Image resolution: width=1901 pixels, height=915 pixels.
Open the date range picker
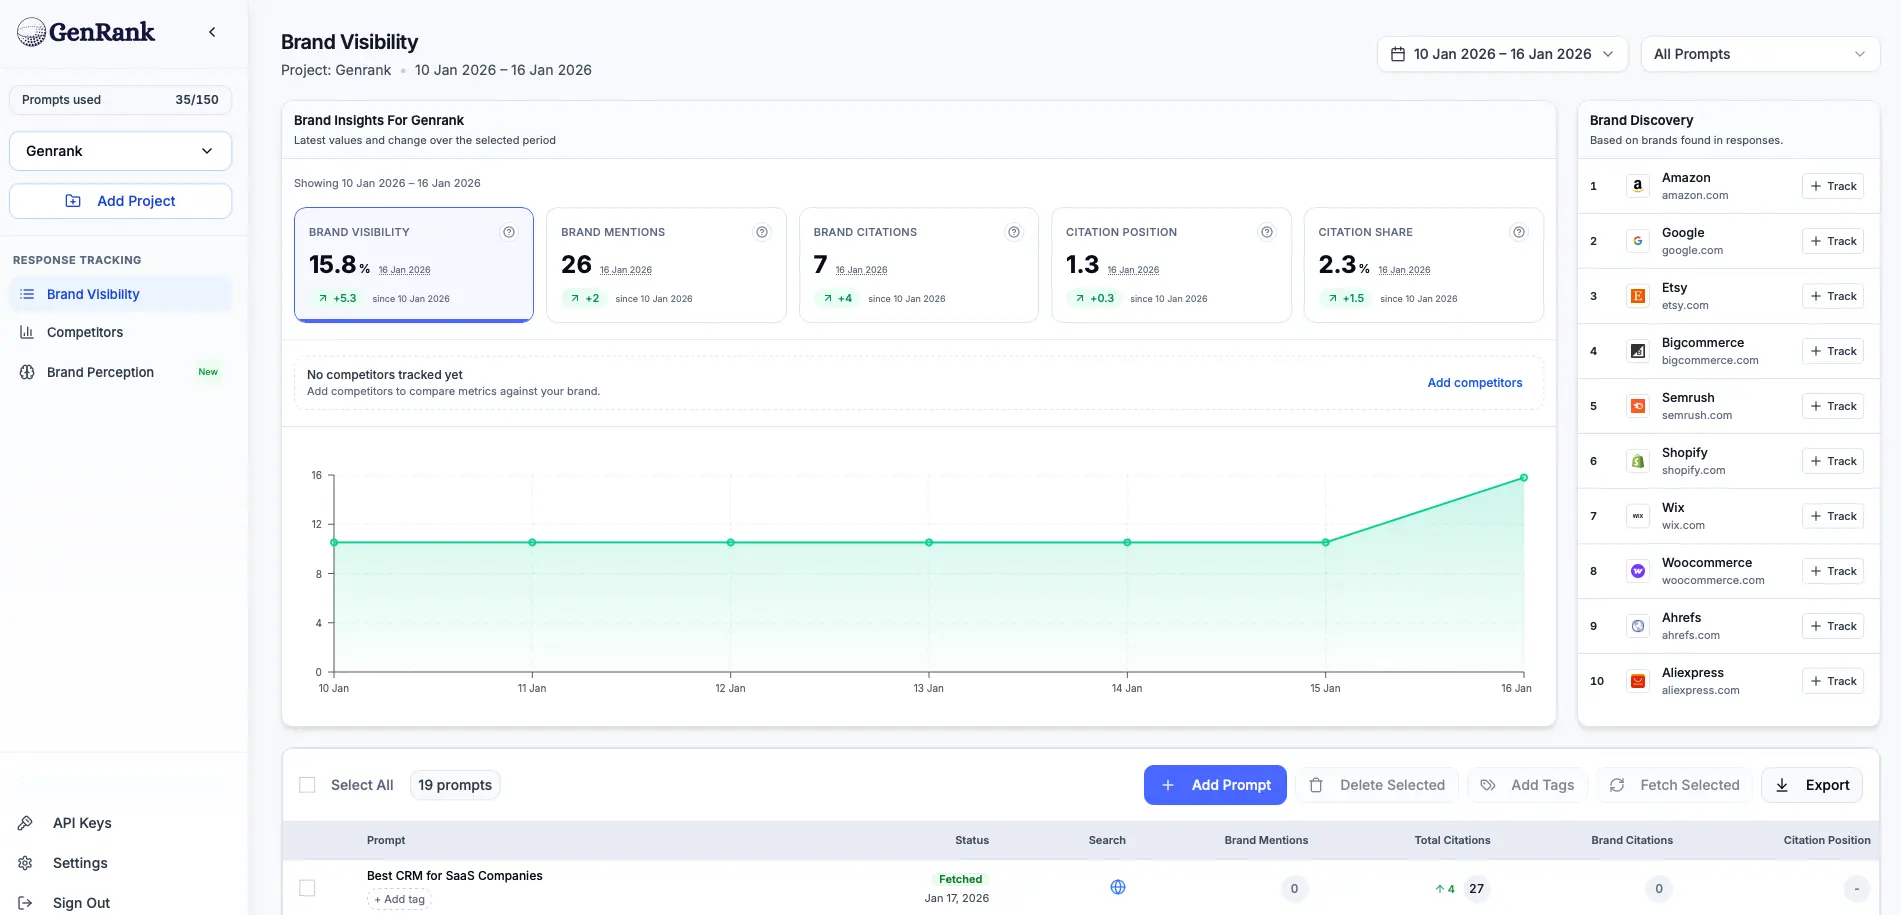click(x=1500, y=53)
